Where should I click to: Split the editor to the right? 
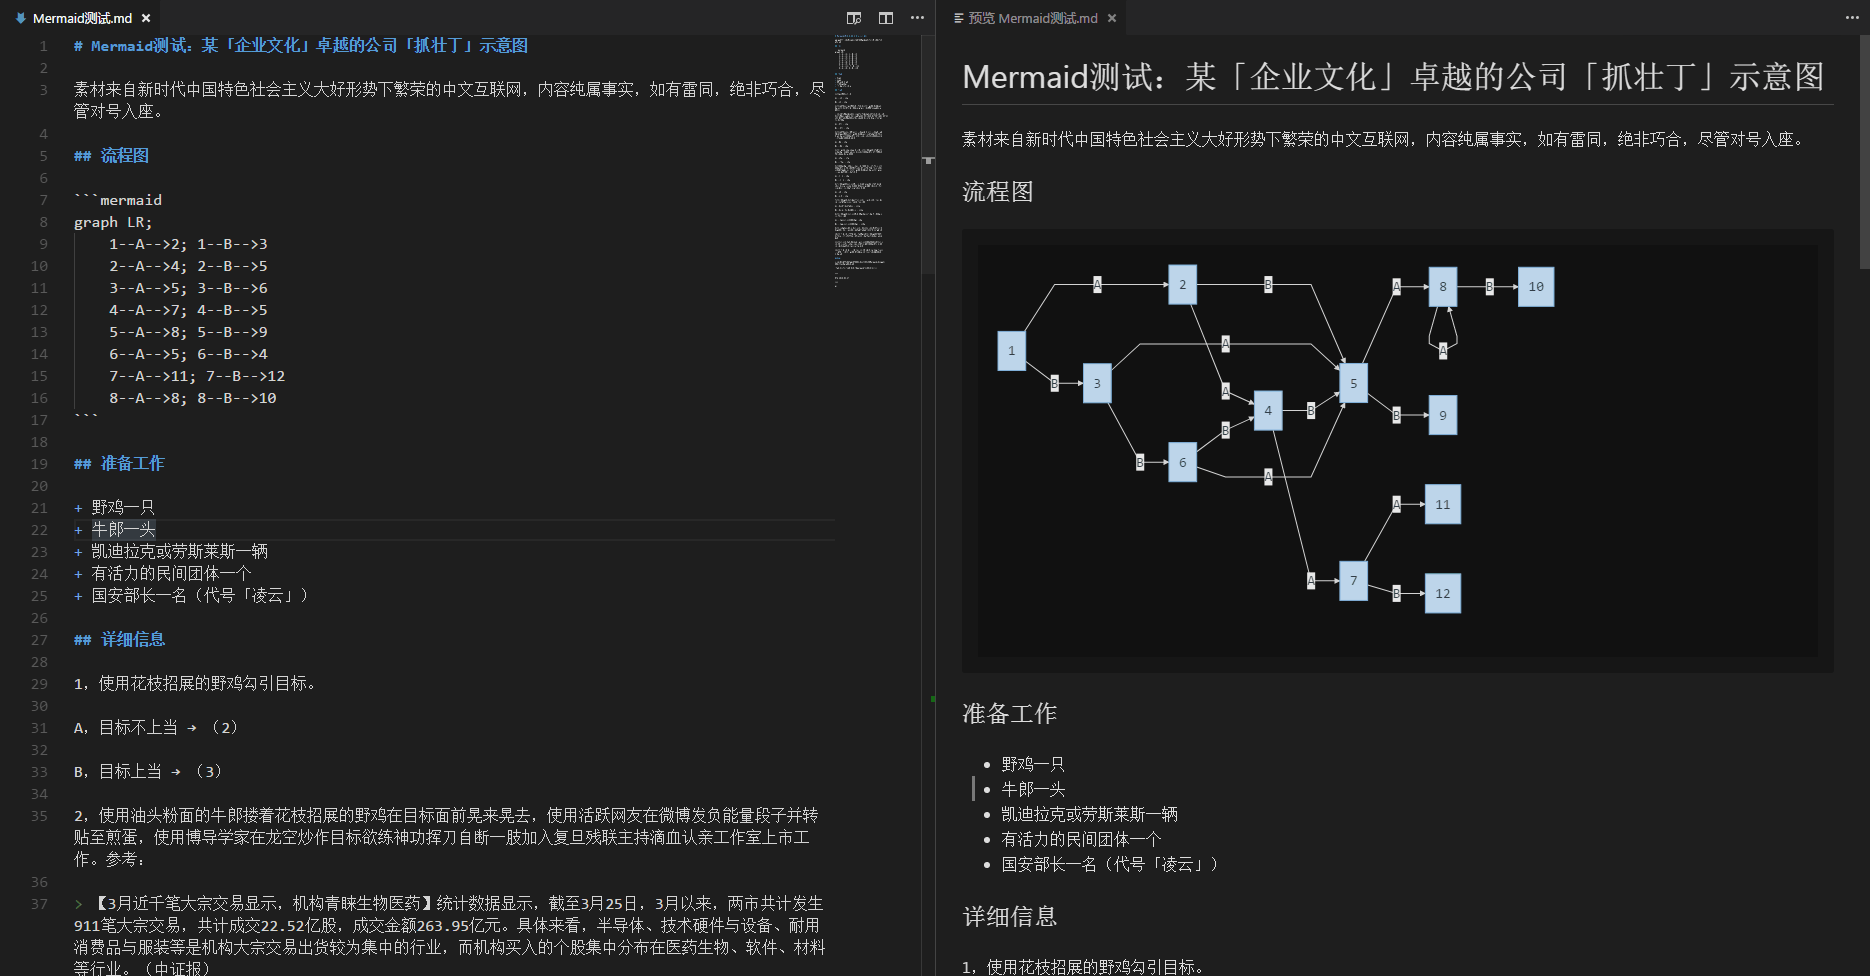[886, 18]
